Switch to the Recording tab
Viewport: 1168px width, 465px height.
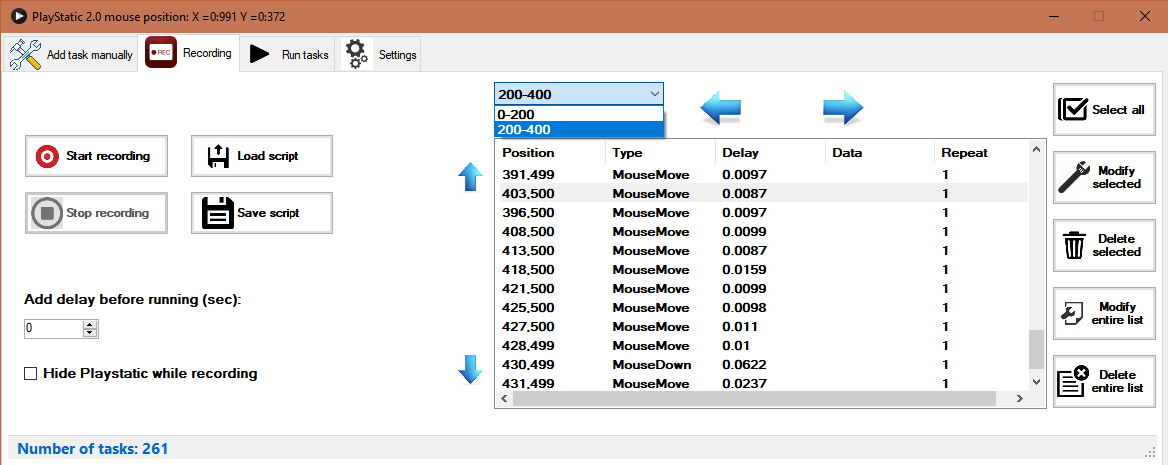click(x=189, y=53)
